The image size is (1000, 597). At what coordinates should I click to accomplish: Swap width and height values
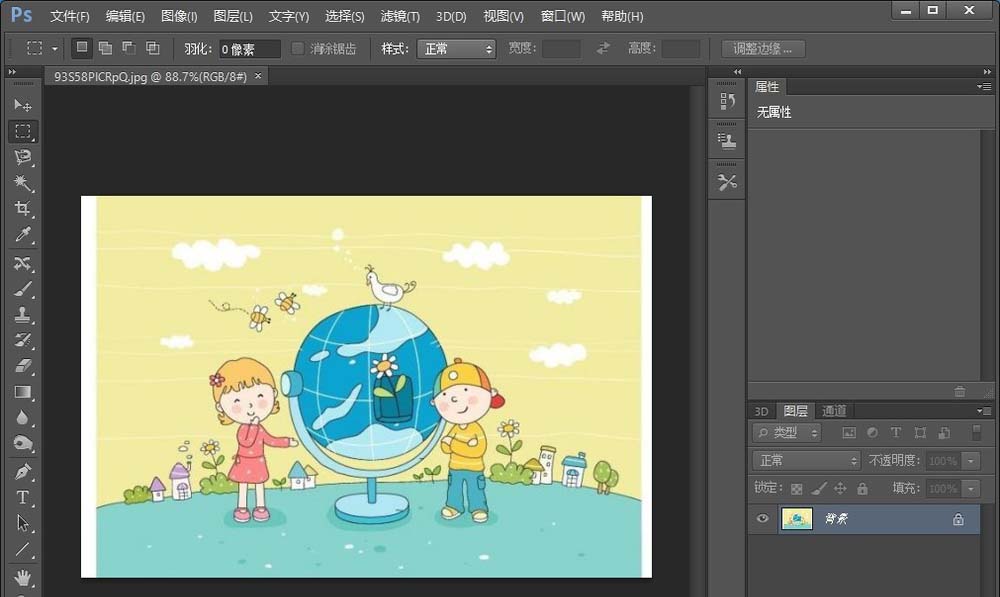(603, 48)
